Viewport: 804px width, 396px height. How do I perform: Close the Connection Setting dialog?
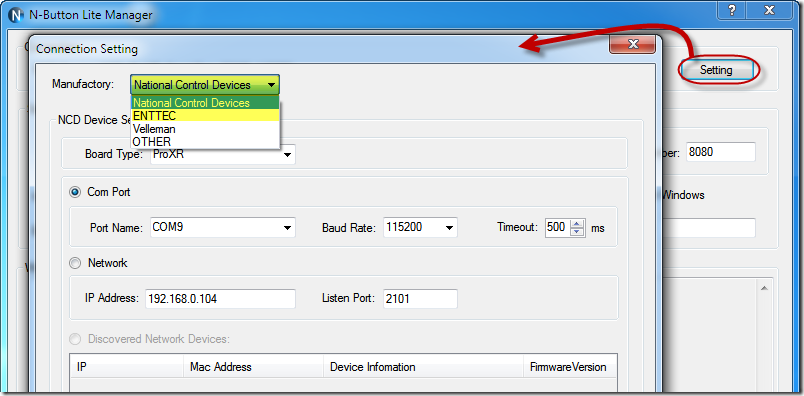click(633, 44)
